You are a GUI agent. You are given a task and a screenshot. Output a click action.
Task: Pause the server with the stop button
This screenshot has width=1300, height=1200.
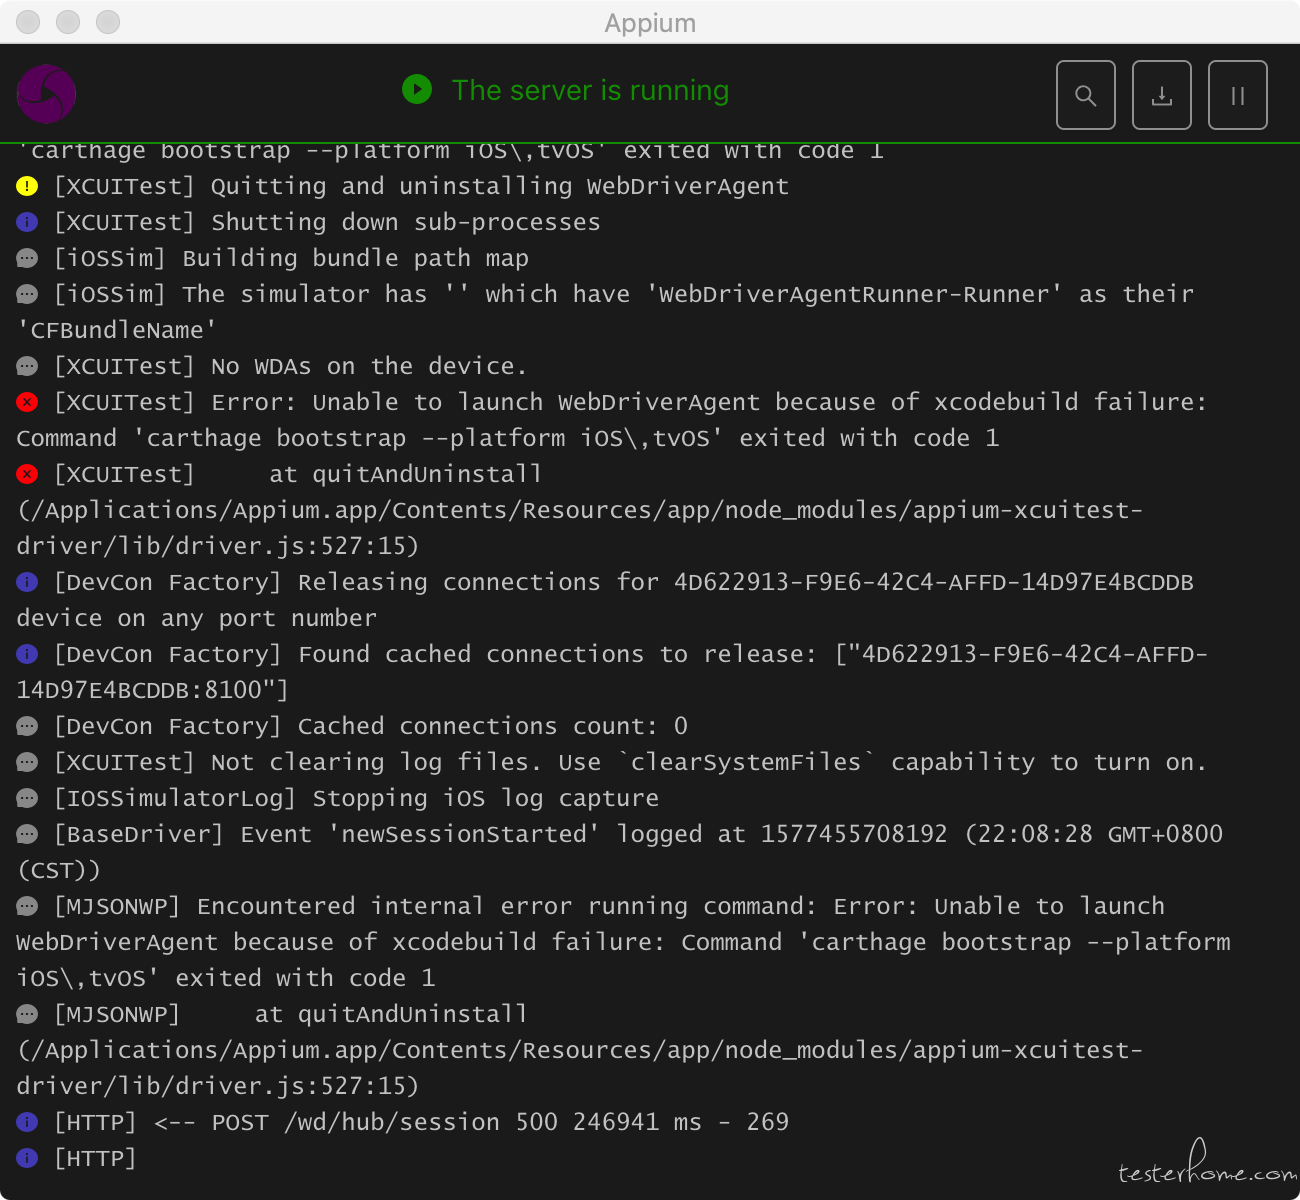coord(1237,95)
